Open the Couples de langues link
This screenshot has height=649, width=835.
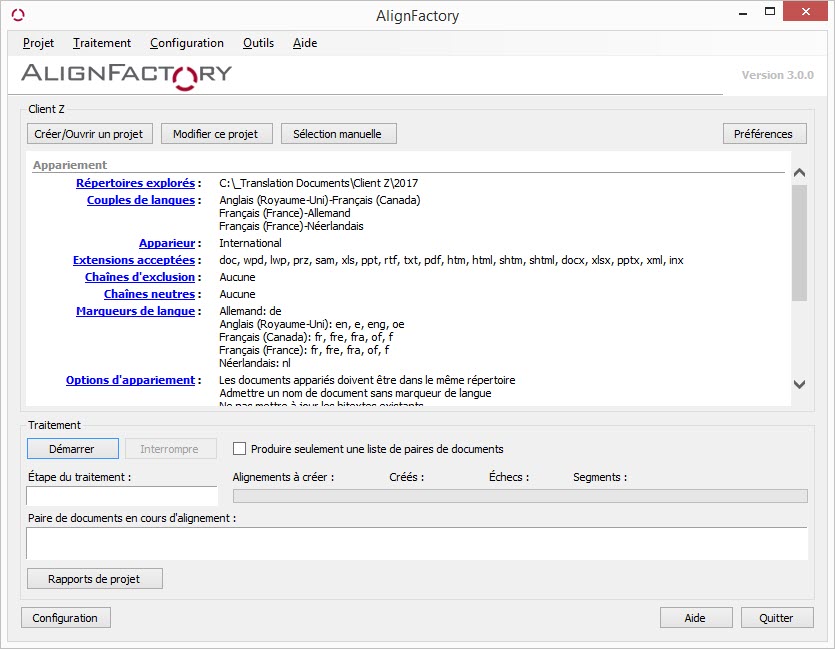pyautogui.click(x=140, y=200)
